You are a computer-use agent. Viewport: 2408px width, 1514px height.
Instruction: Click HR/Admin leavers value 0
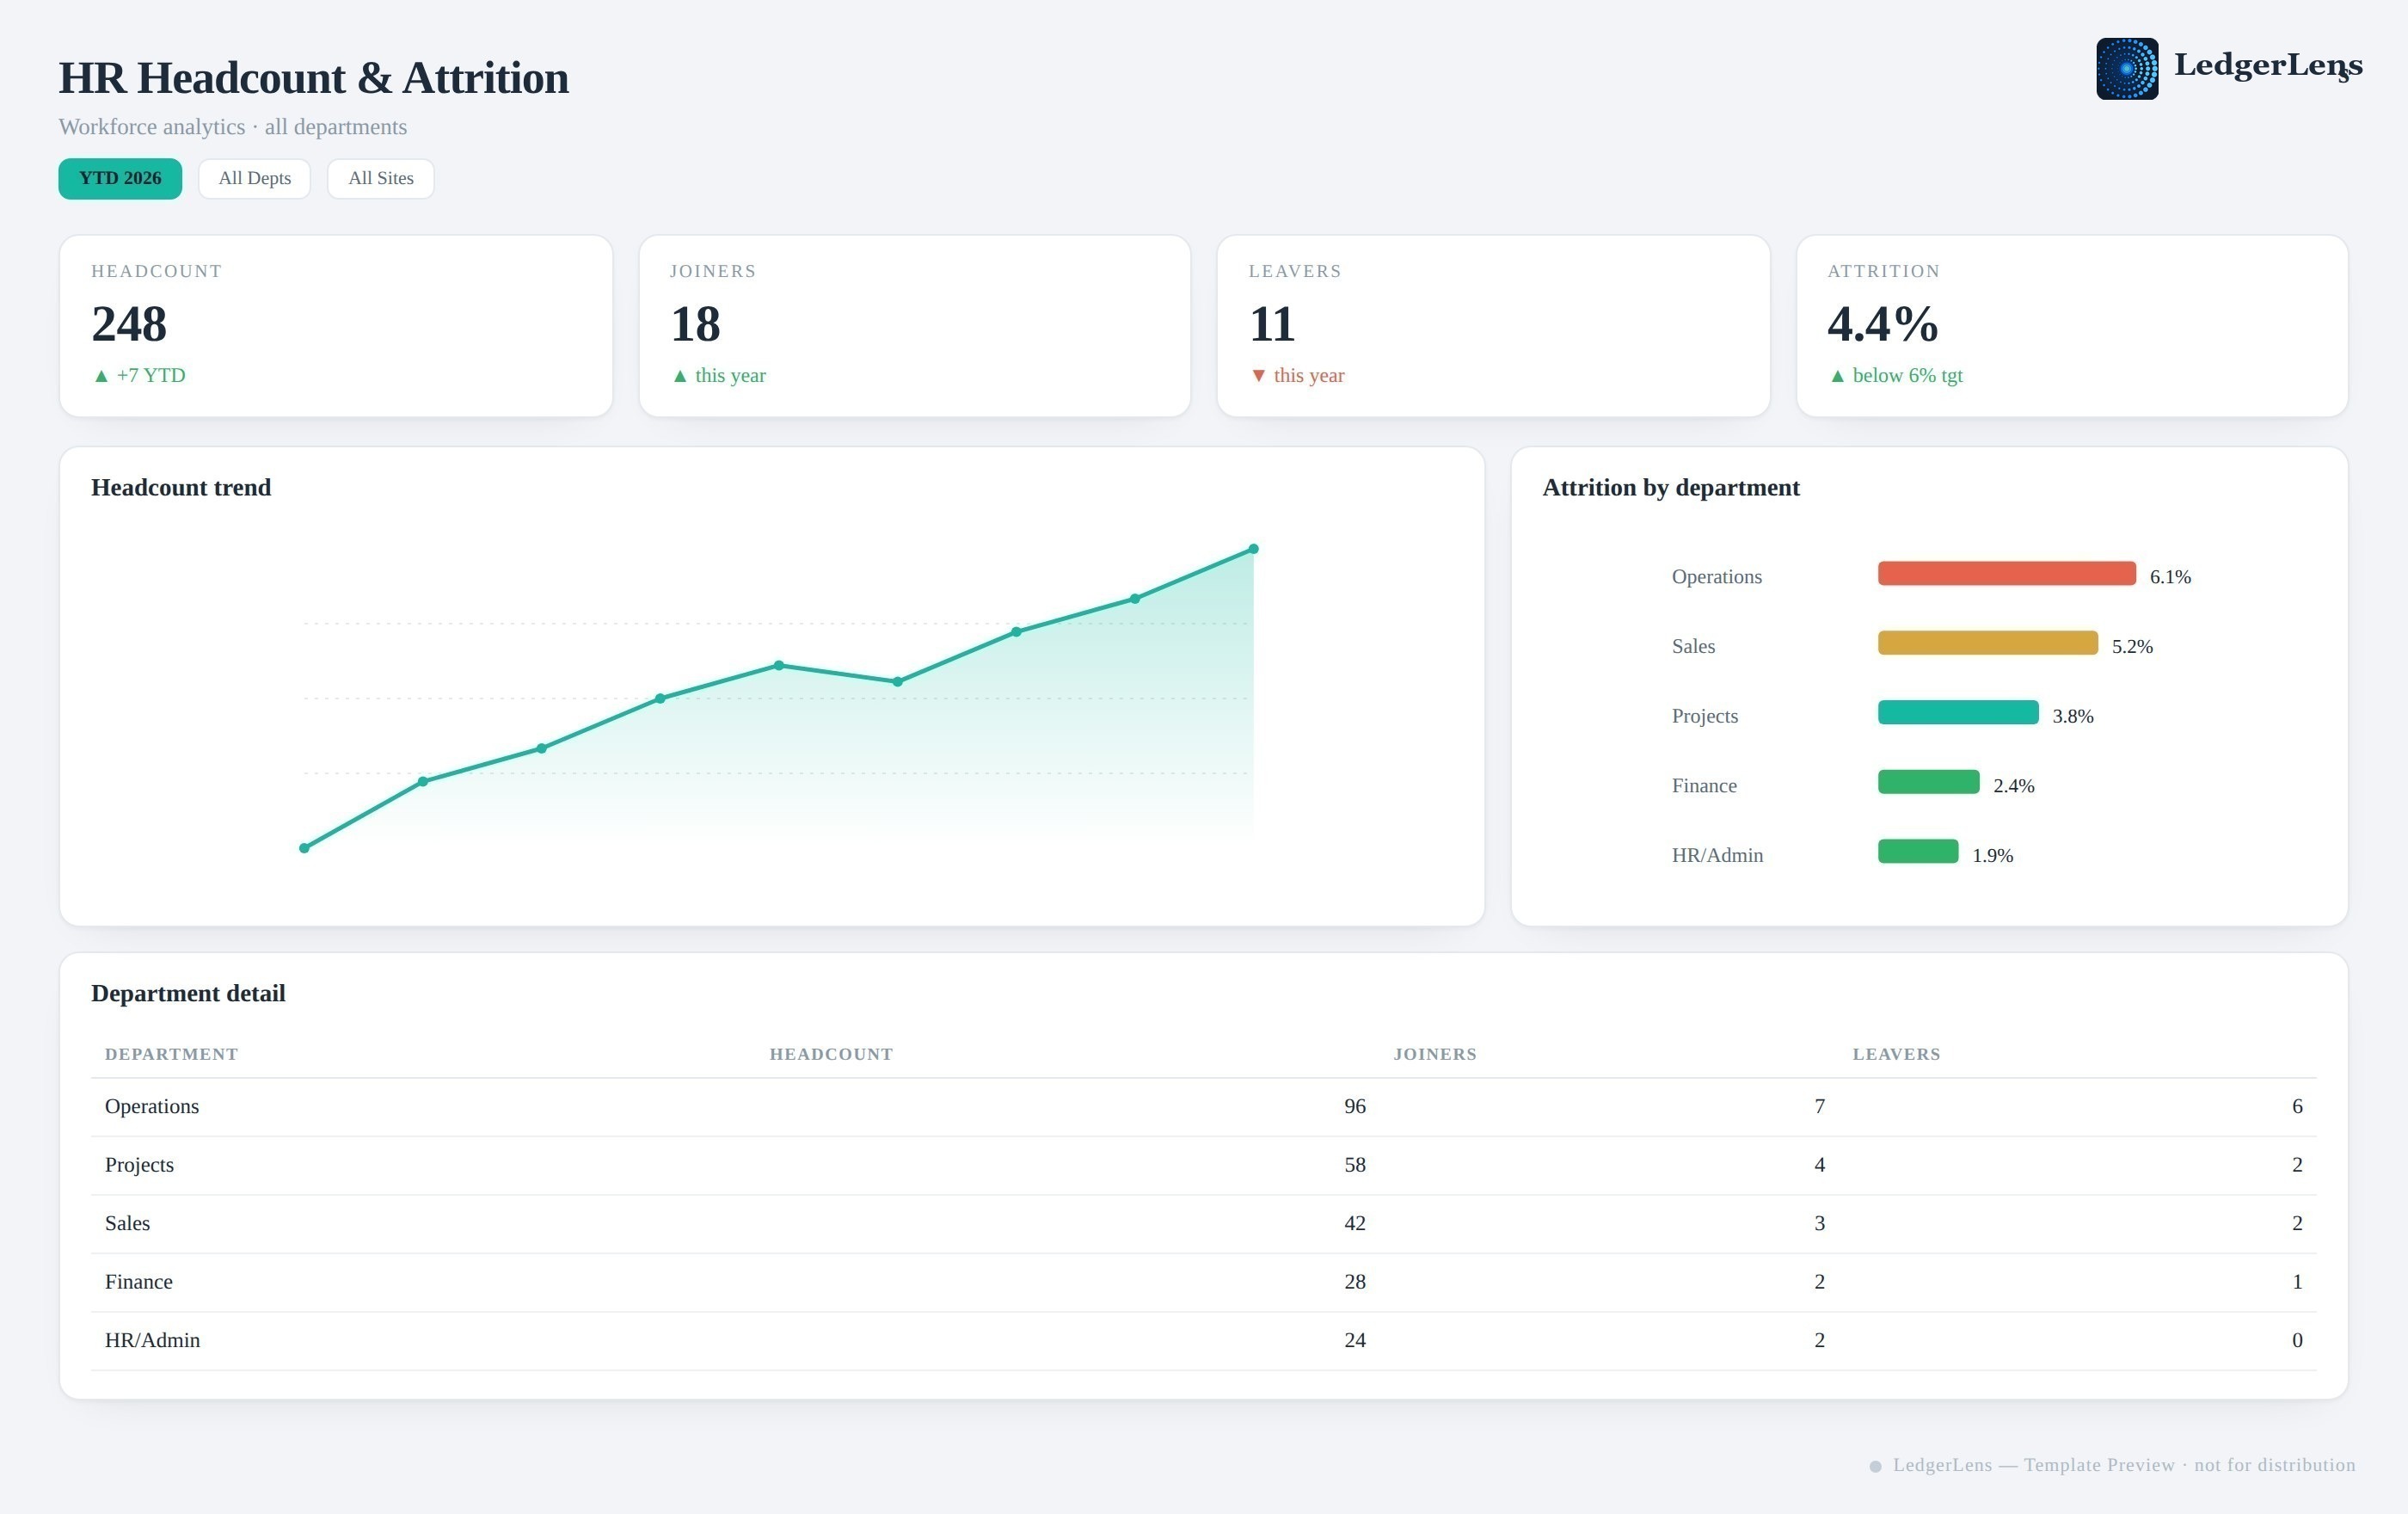(2297, 1341)
